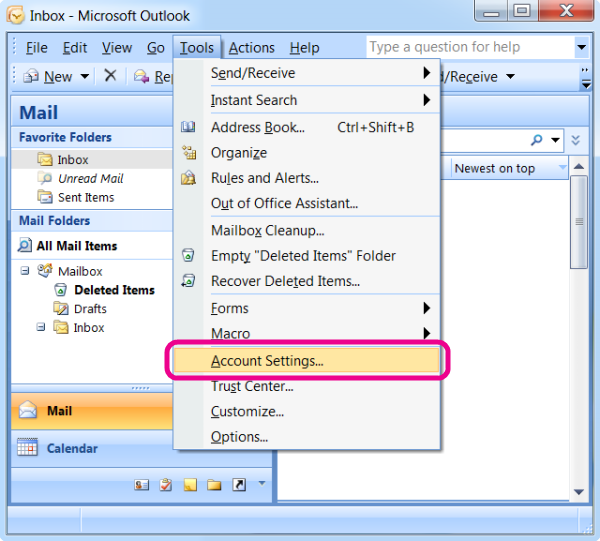Click the Rules and Alerts icon
This screenshot has height=541, width=600.
(188, 178)
